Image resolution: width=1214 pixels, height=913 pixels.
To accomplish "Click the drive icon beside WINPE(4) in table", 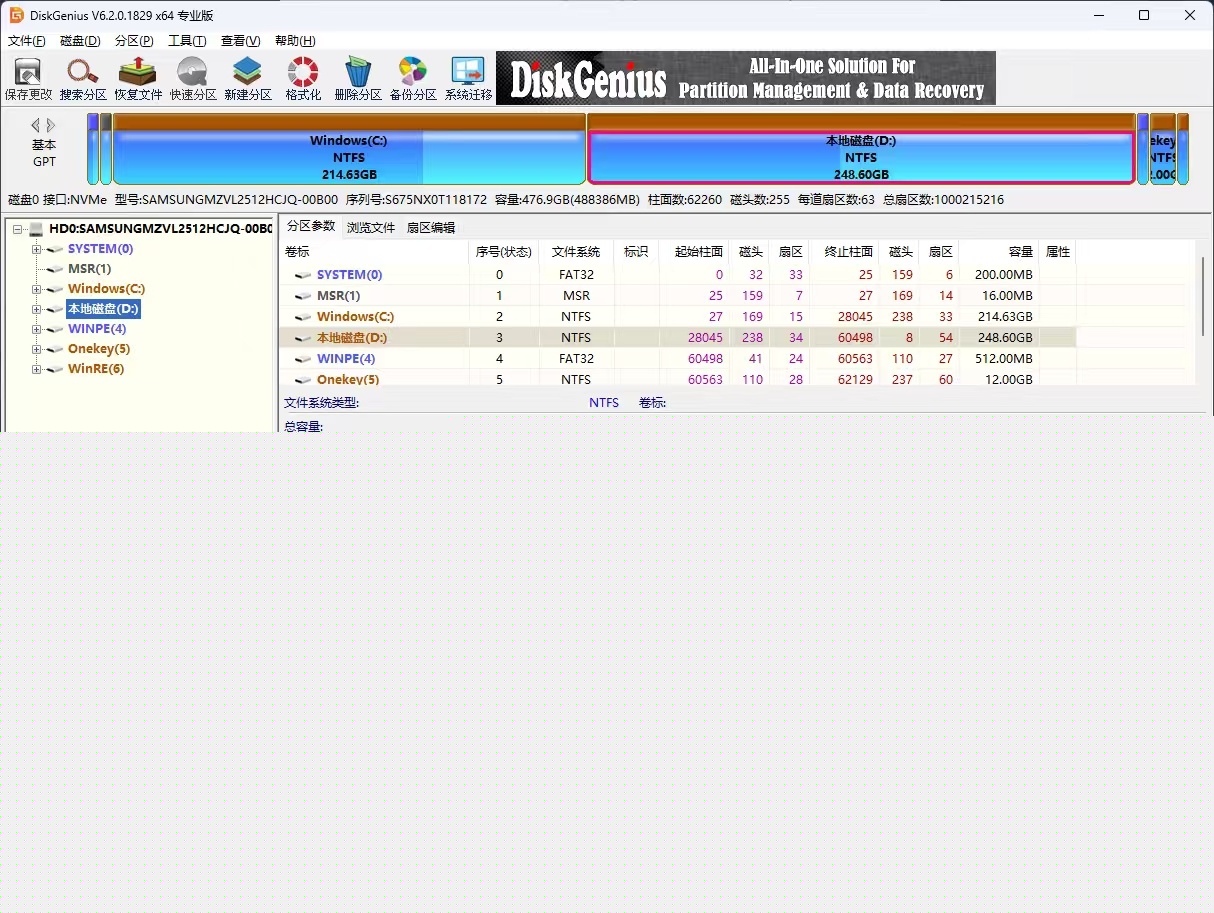I will [x=303, y=359].
